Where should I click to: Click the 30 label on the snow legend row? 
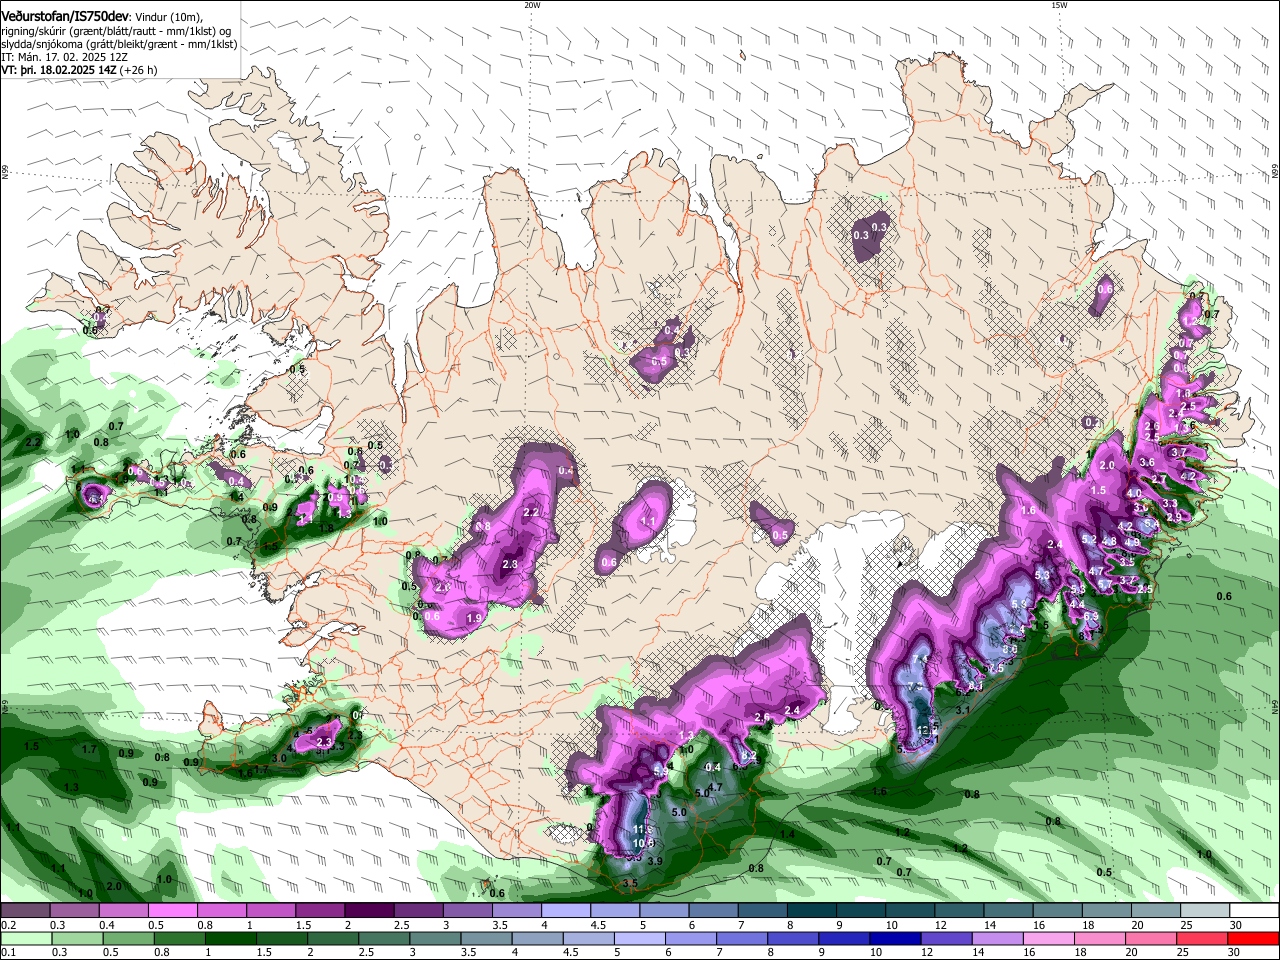point(1236,926)
